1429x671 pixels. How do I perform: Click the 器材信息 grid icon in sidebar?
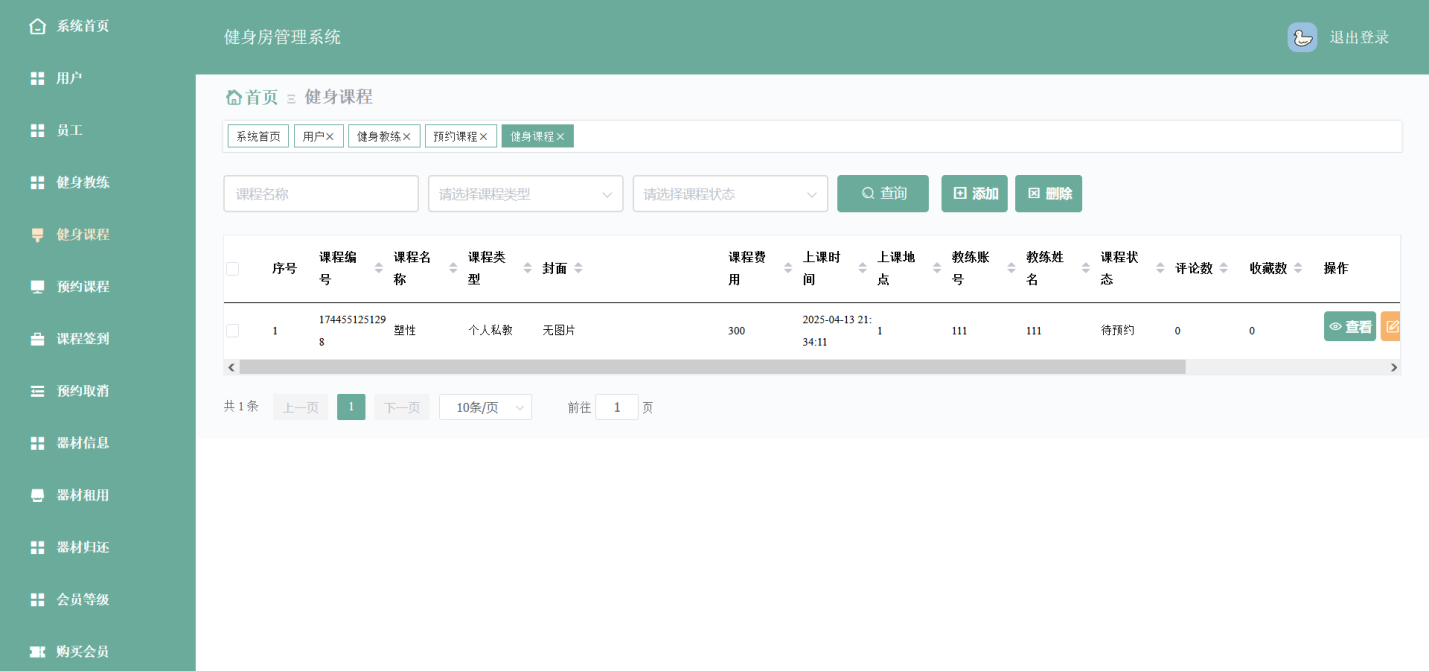point(37,443)
